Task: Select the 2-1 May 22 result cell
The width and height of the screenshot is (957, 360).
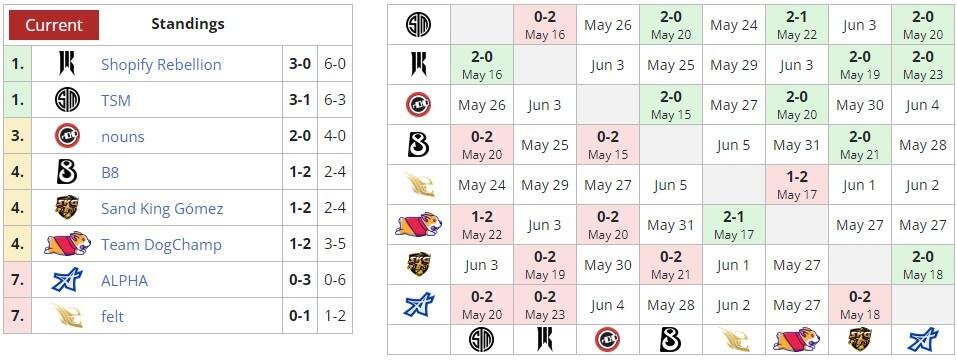Action: [796, 24]
